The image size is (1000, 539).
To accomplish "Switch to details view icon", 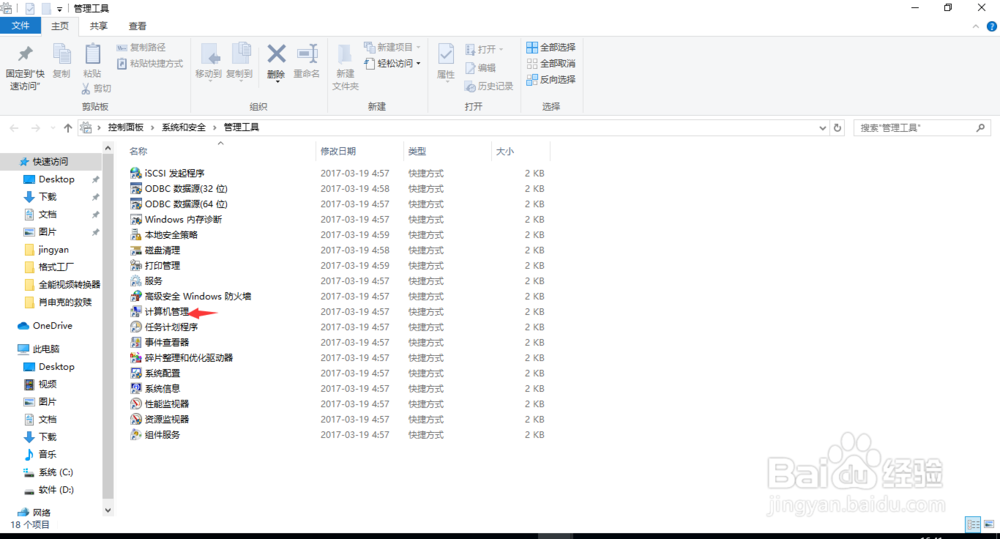I will 973,524.
